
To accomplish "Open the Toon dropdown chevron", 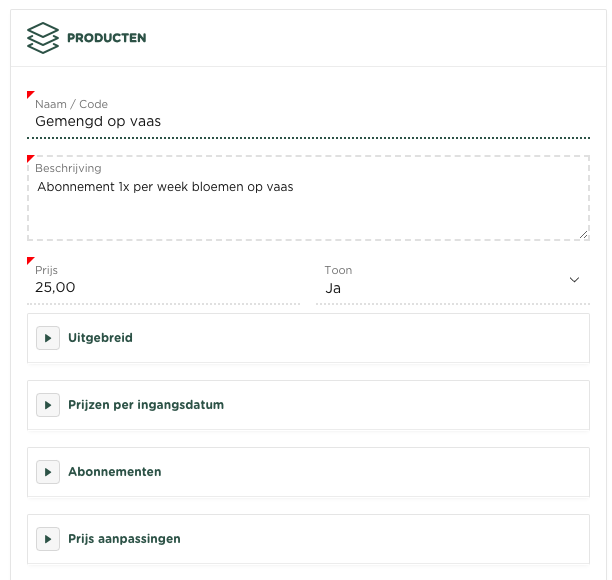I will [574, 280].
